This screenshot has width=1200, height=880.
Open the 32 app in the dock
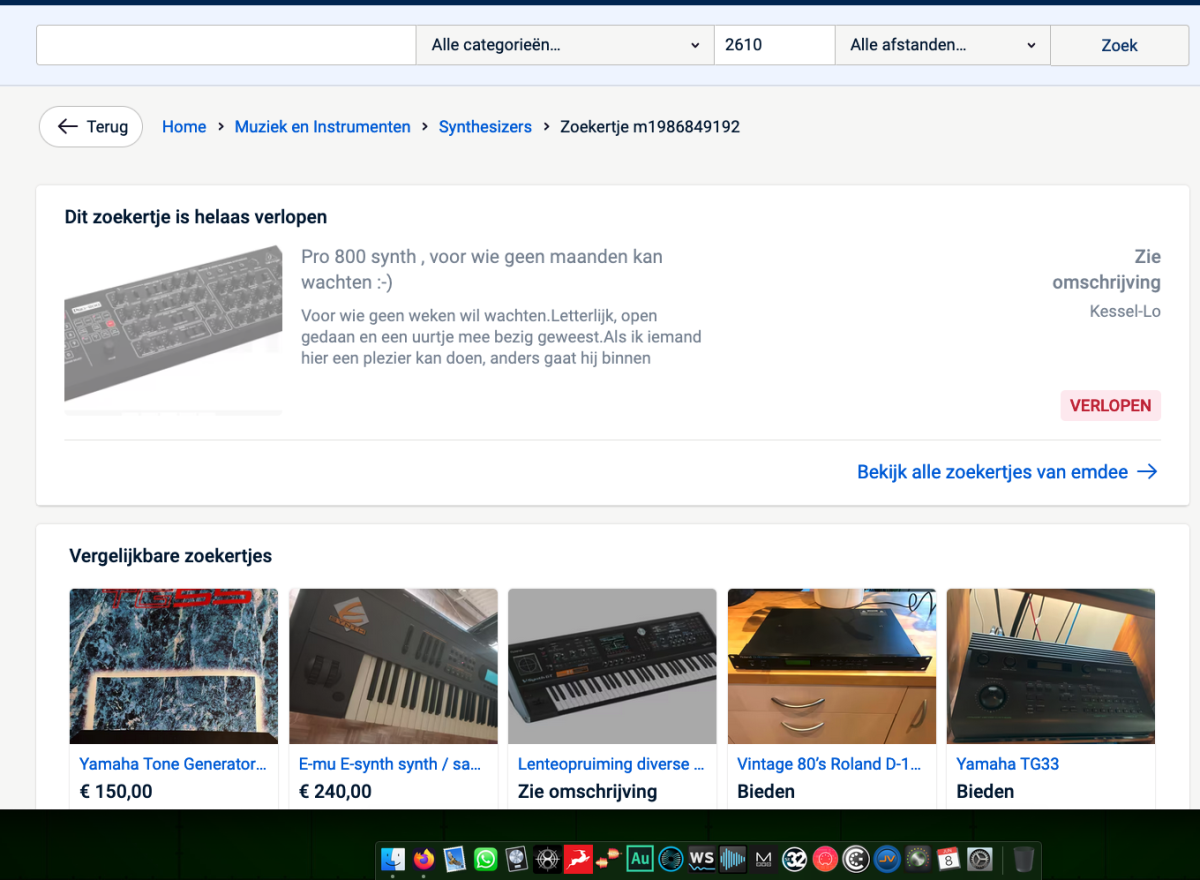[795, 859]
